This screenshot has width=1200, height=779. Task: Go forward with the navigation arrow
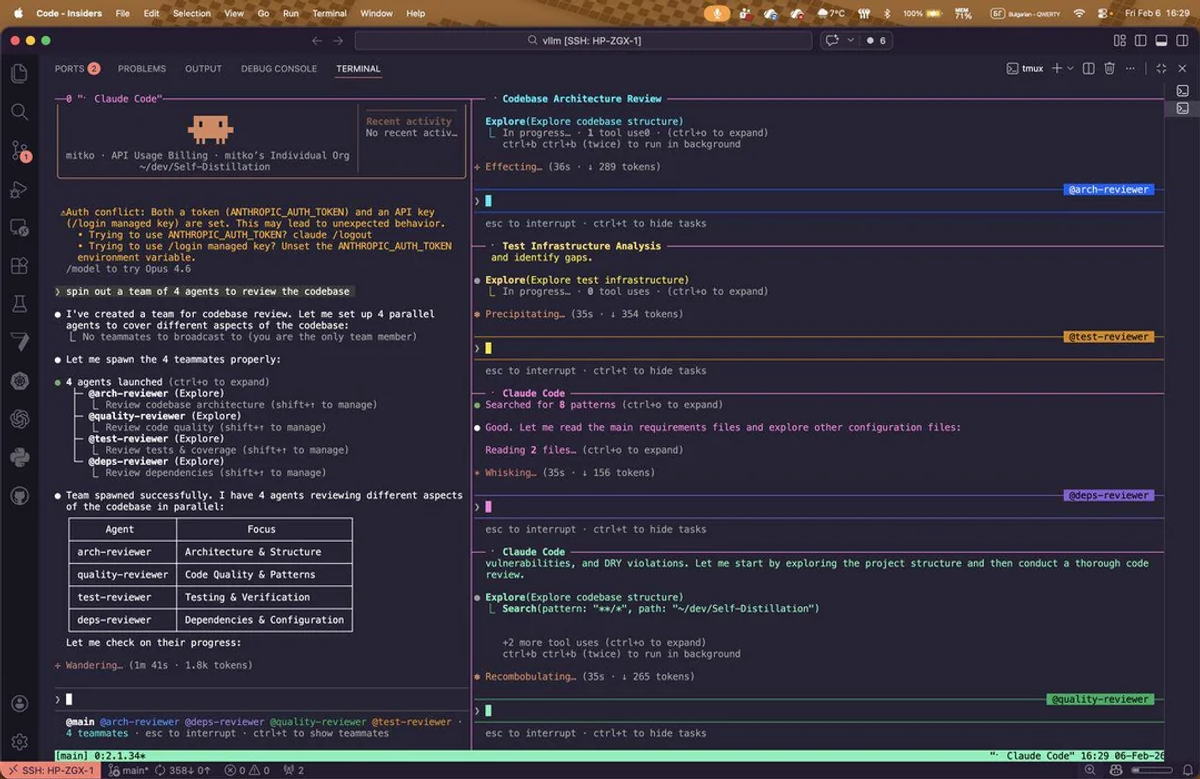point(338,41)
